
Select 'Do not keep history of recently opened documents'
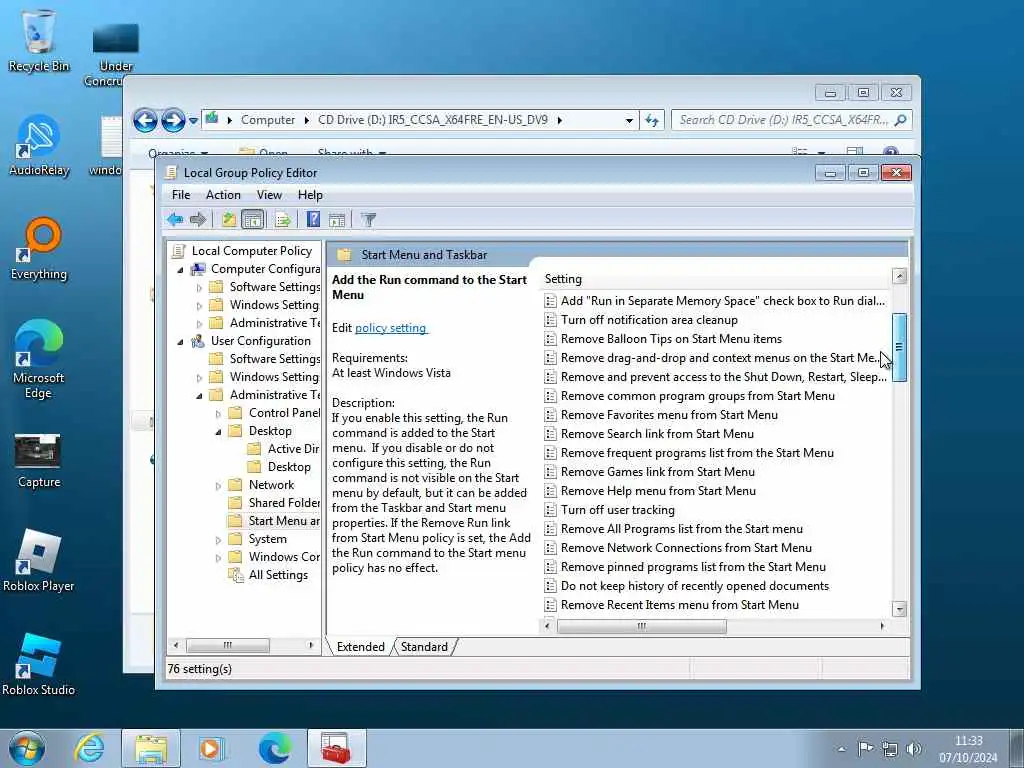click(x=695, y=586)
